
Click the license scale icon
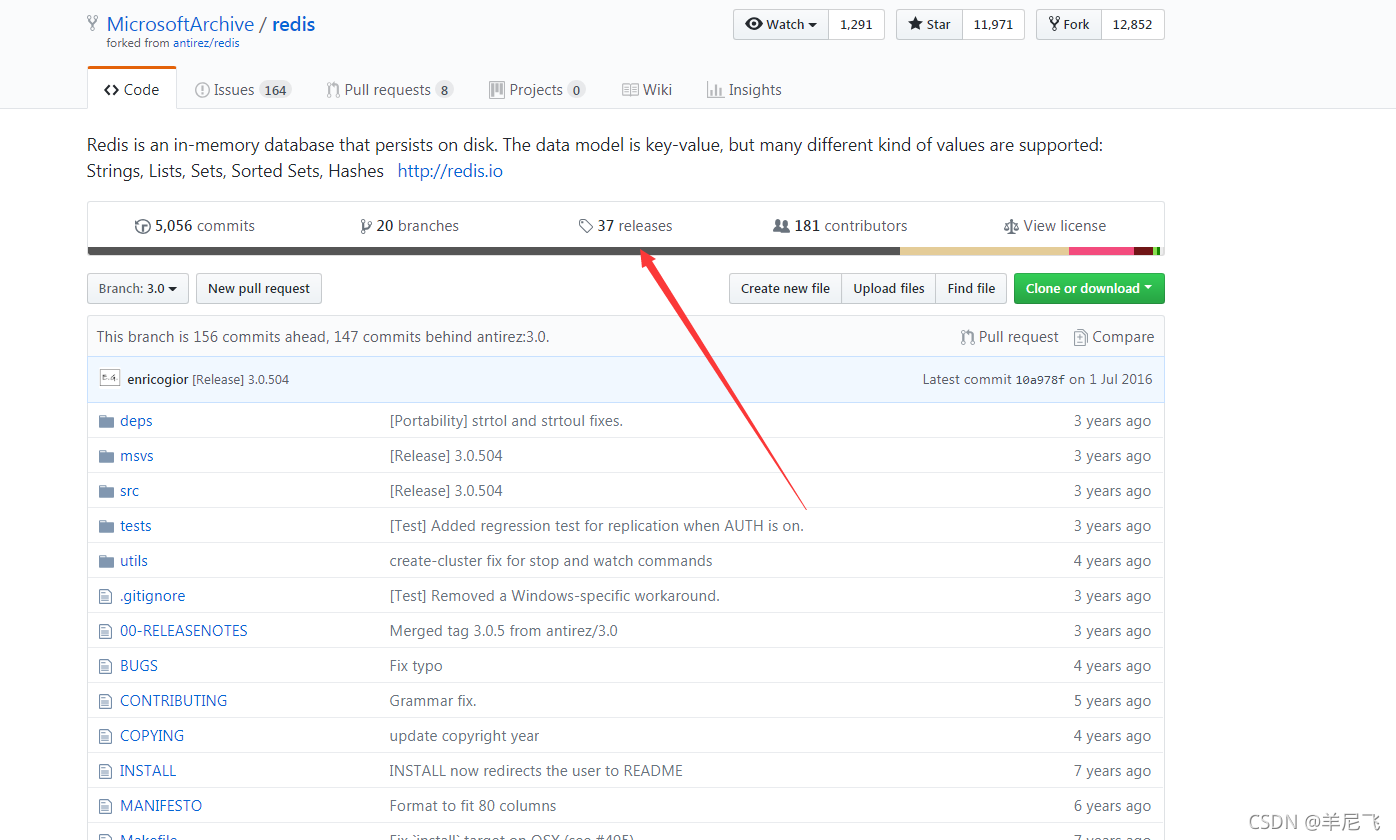click(1011, 226)
